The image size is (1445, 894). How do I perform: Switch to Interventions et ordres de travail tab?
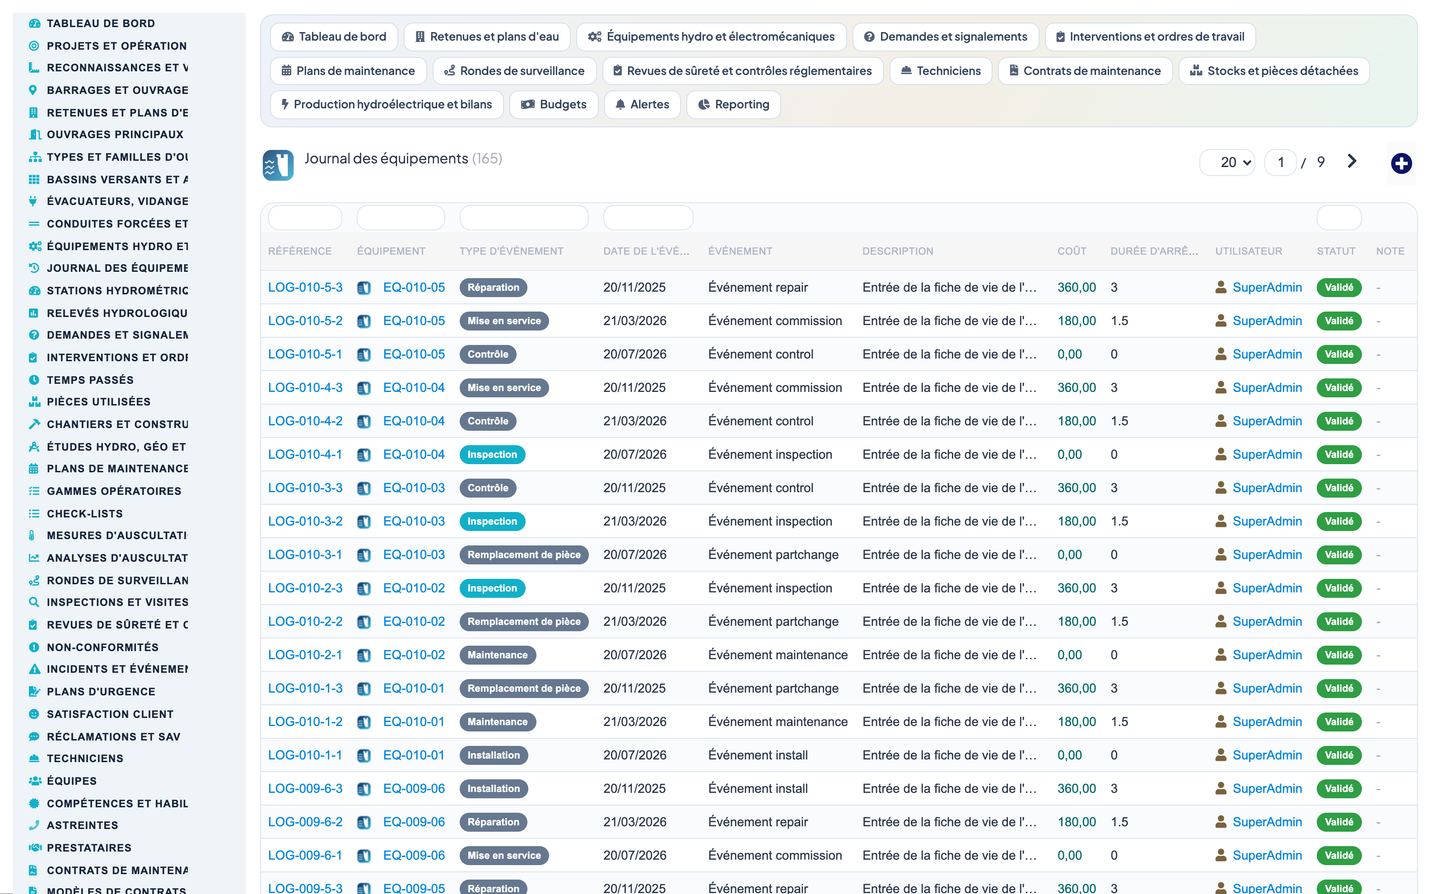[1150, 37]
